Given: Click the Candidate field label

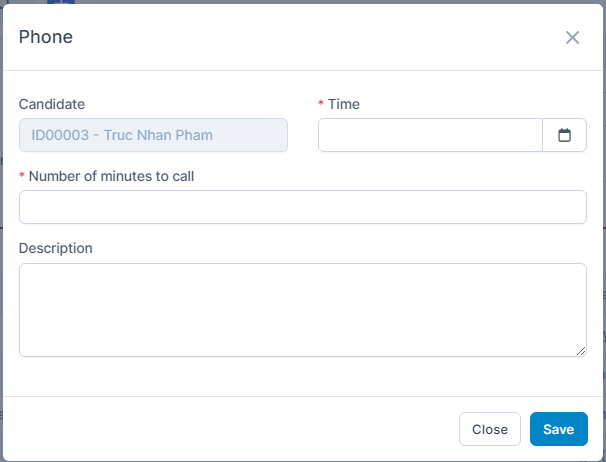Looking at the screenshot, I should (x=52, y=104).
